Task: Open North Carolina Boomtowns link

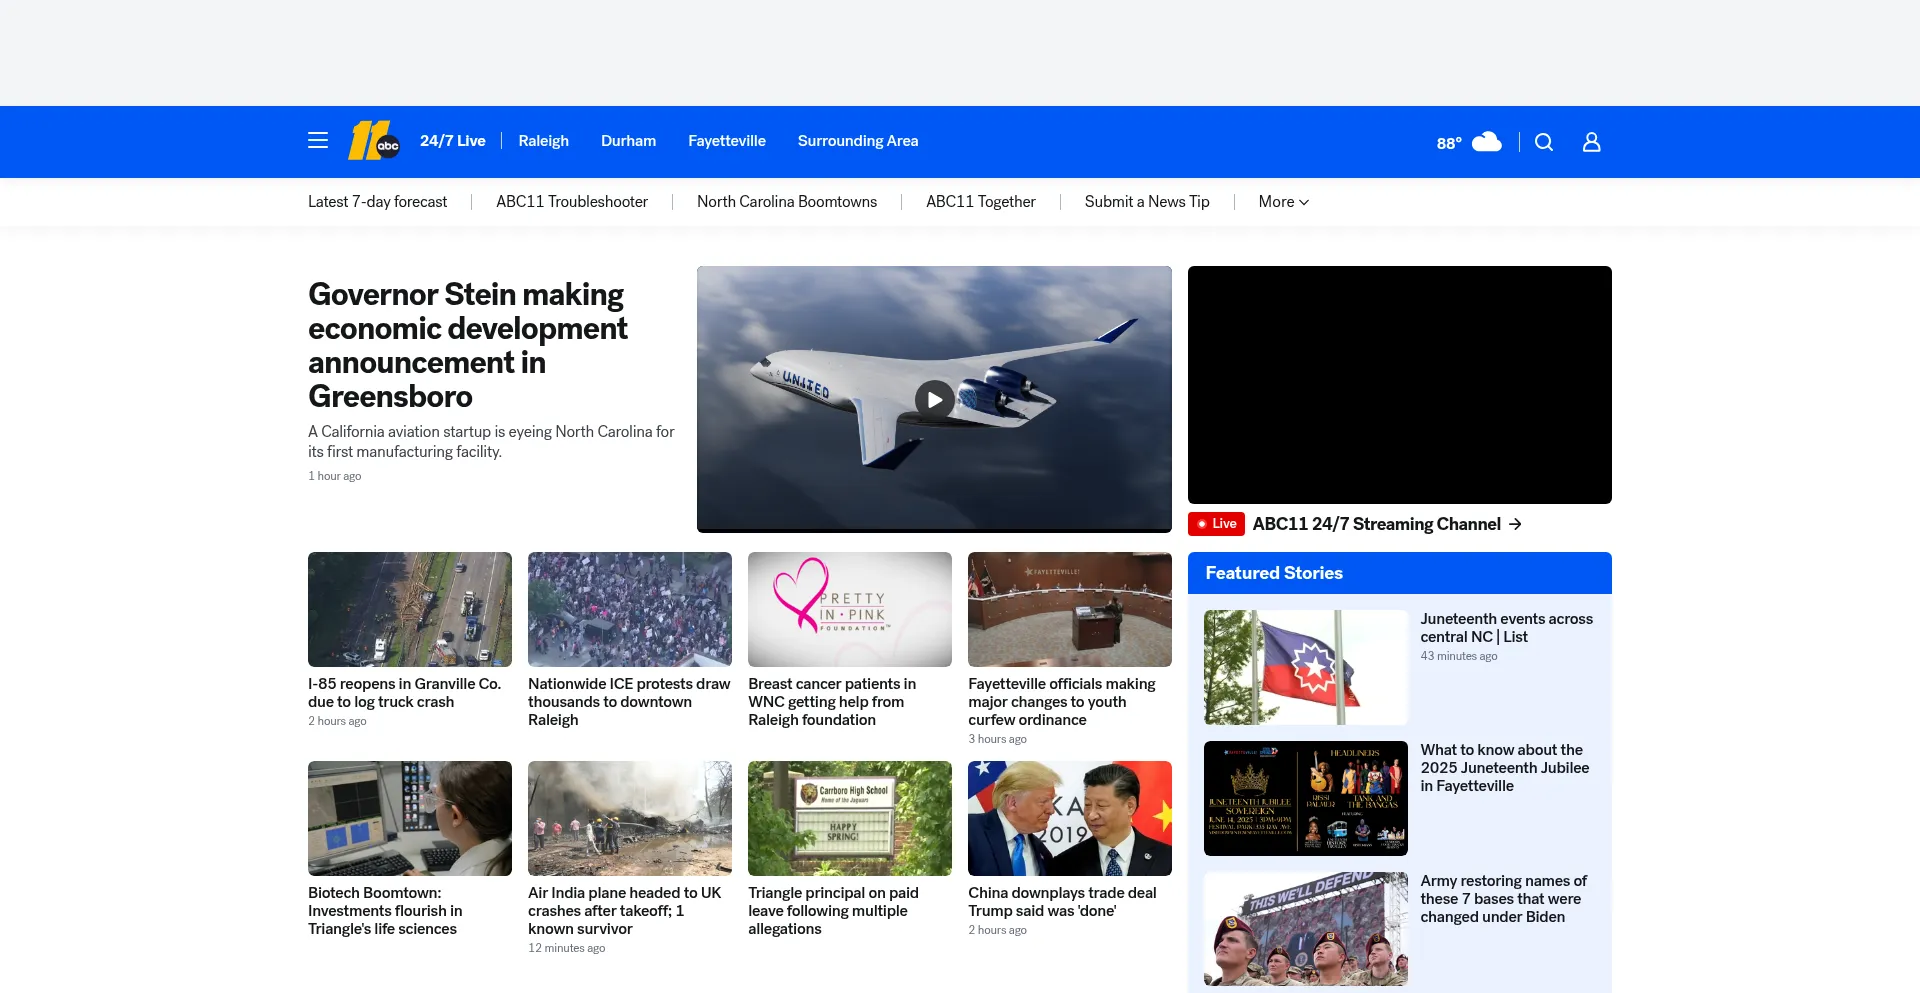Action: (x=787, y=202)
